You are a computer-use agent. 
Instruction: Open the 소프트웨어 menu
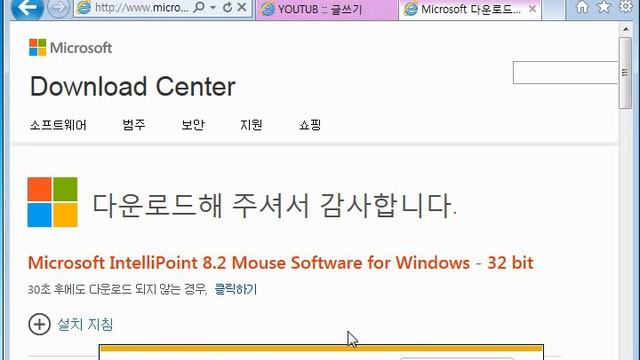click(x=58, y=125)
